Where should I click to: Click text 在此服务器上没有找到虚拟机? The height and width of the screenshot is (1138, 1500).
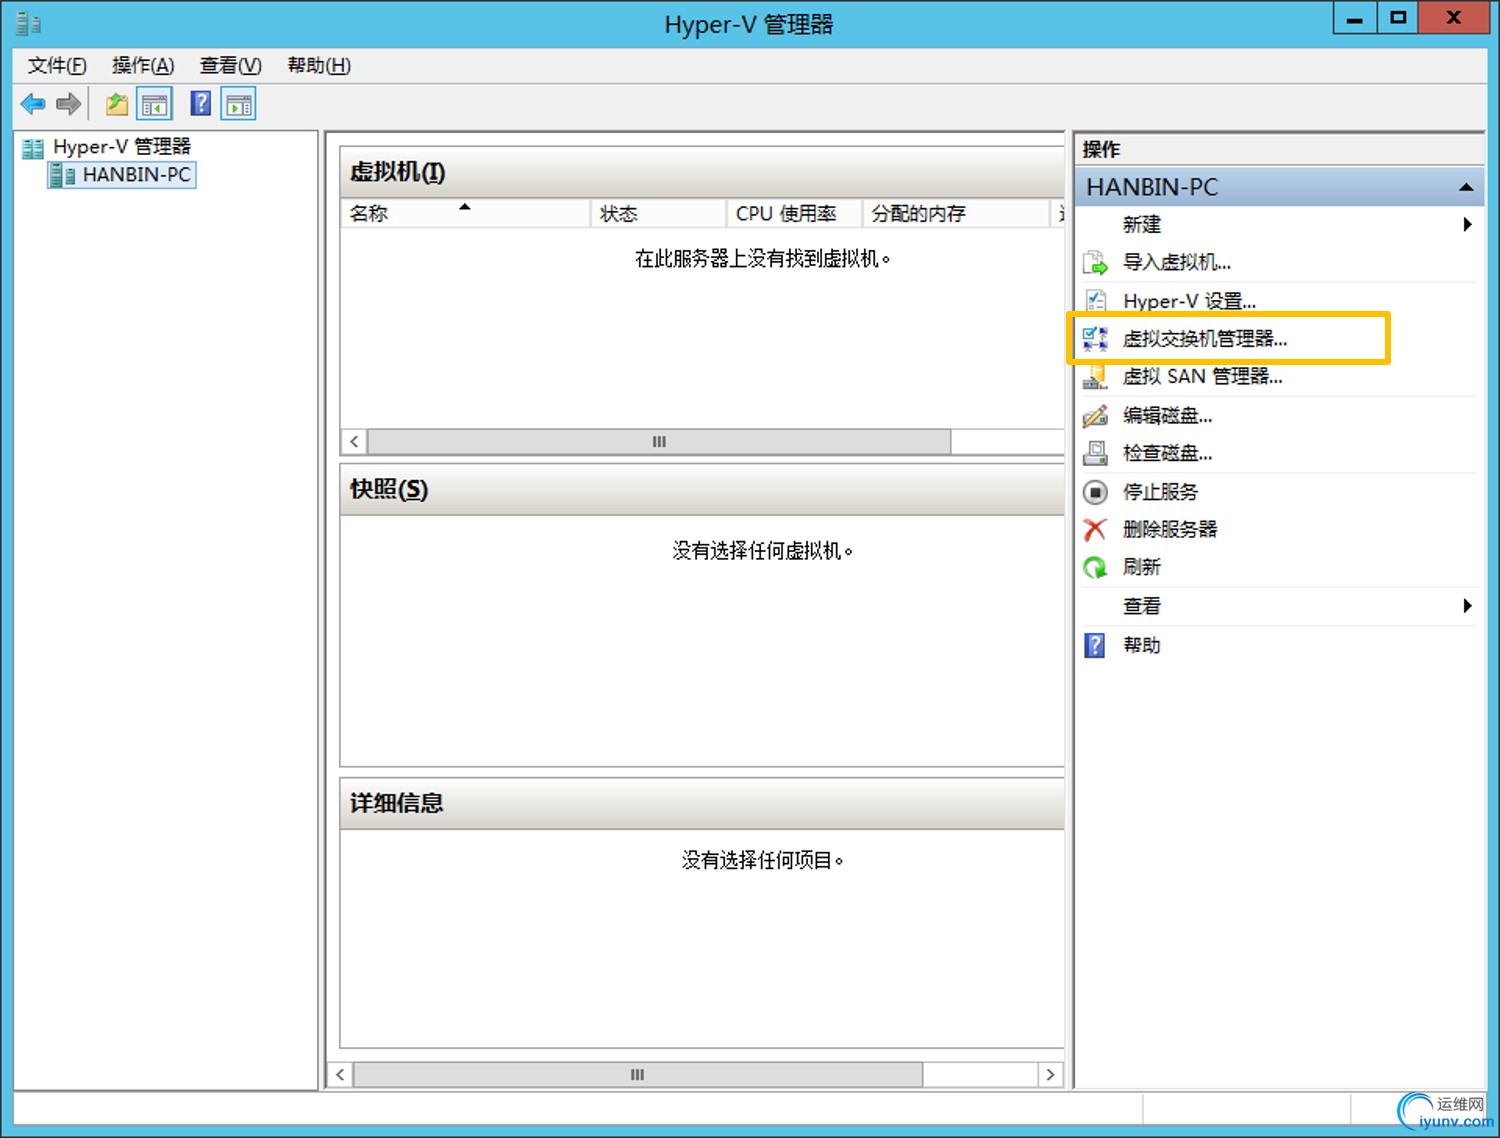coord(762,259)
